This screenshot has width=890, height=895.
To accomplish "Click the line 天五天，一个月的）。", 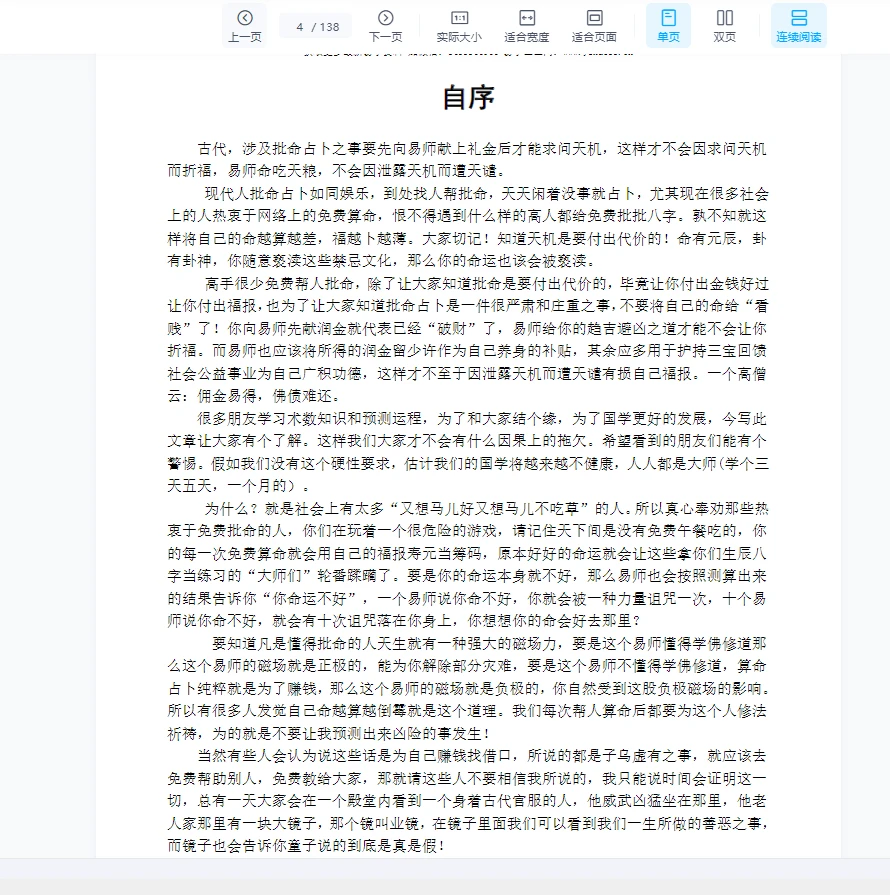I will 239,486.
